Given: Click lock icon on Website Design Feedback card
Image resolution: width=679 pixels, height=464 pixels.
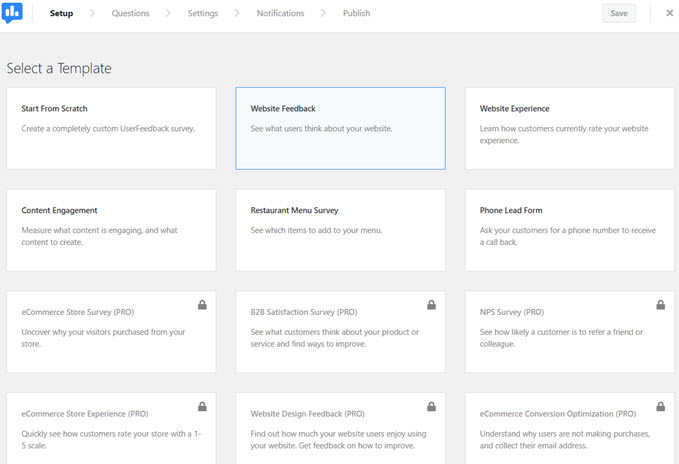Looking at the screenshot, I should click(431, 407).
